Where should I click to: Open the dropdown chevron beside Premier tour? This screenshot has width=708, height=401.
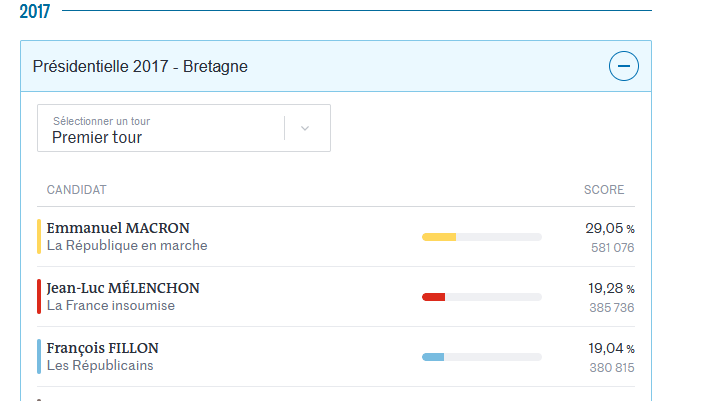[305, 128]
